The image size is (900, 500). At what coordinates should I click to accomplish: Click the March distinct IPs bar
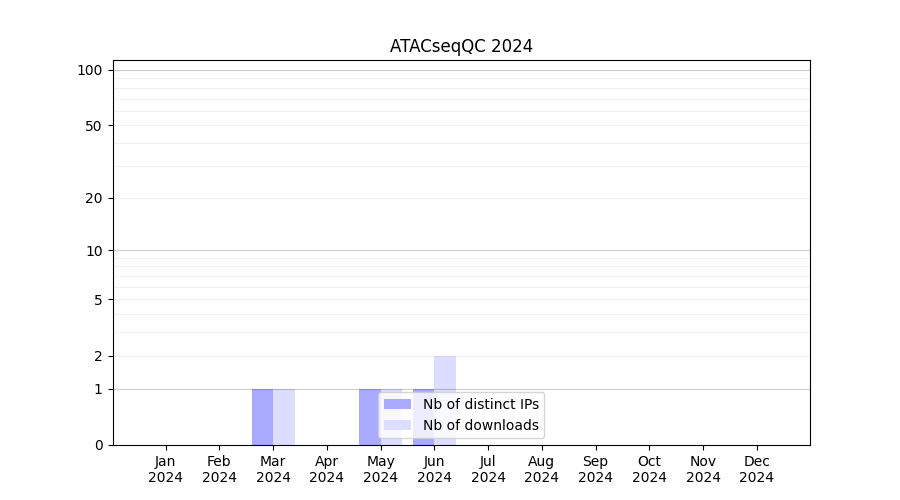click(262, 416)
